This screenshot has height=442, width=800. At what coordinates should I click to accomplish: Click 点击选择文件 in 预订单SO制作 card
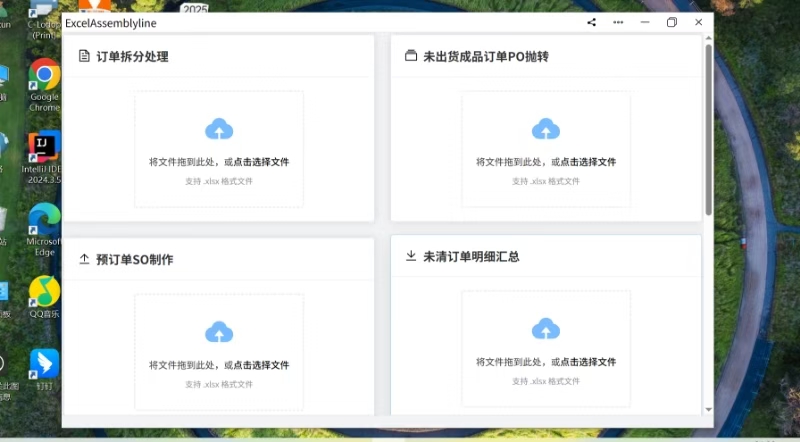(x=261, y=365)
